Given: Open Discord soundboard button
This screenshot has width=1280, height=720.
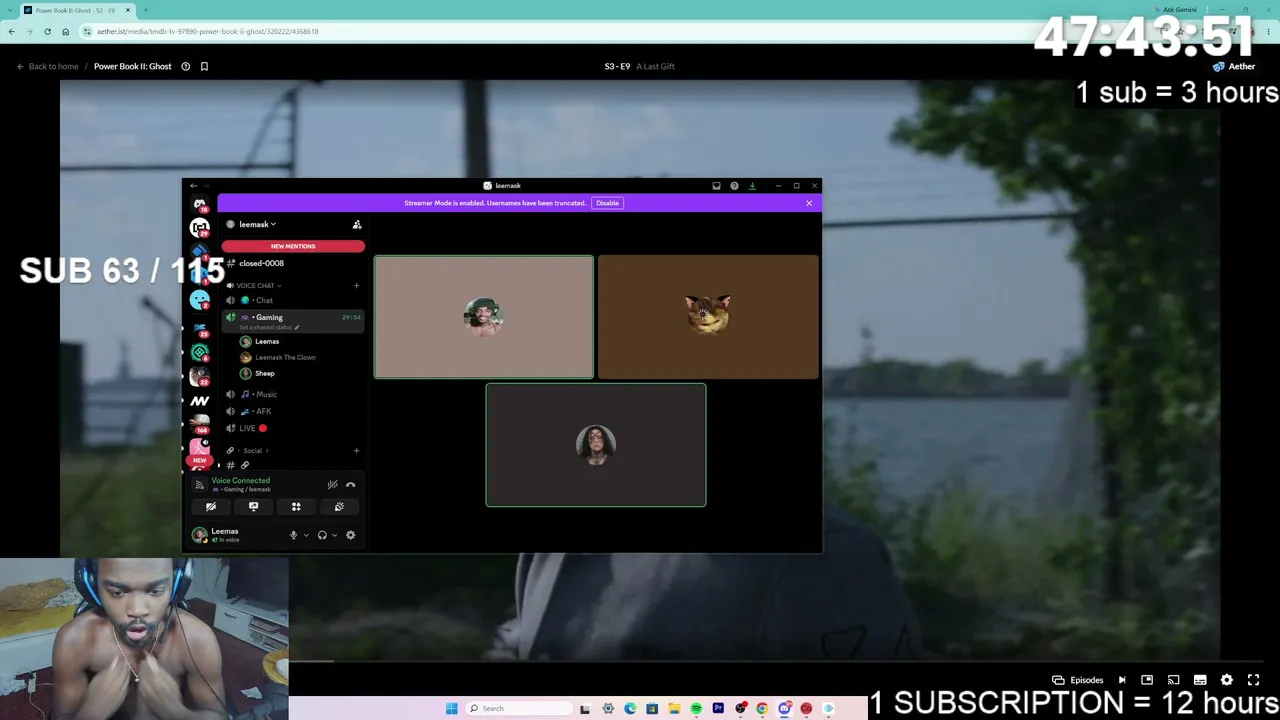Looking at the screenshot, I should point(339,507).
